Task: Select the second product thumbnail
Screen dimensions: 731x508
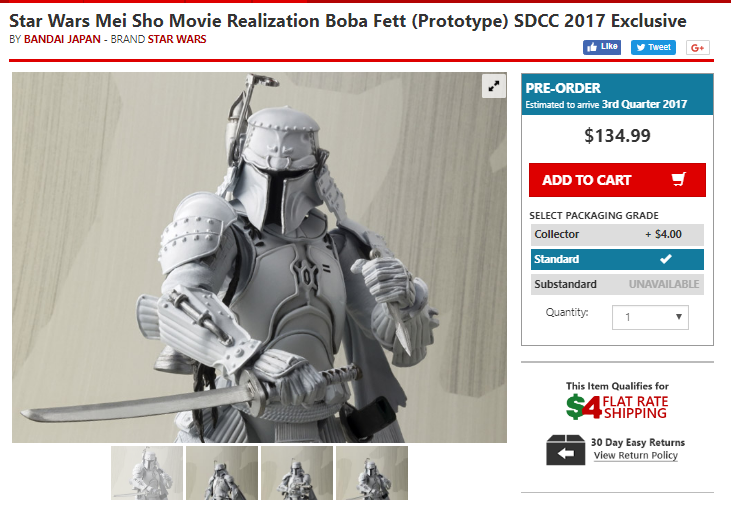Action: click(x=222, y=473)
